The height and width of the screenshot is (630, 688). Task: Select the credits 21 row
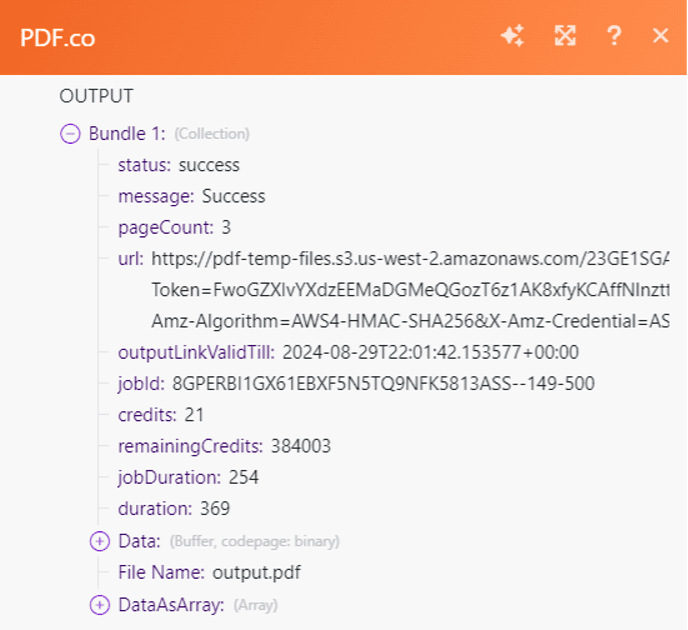(161, 415)
